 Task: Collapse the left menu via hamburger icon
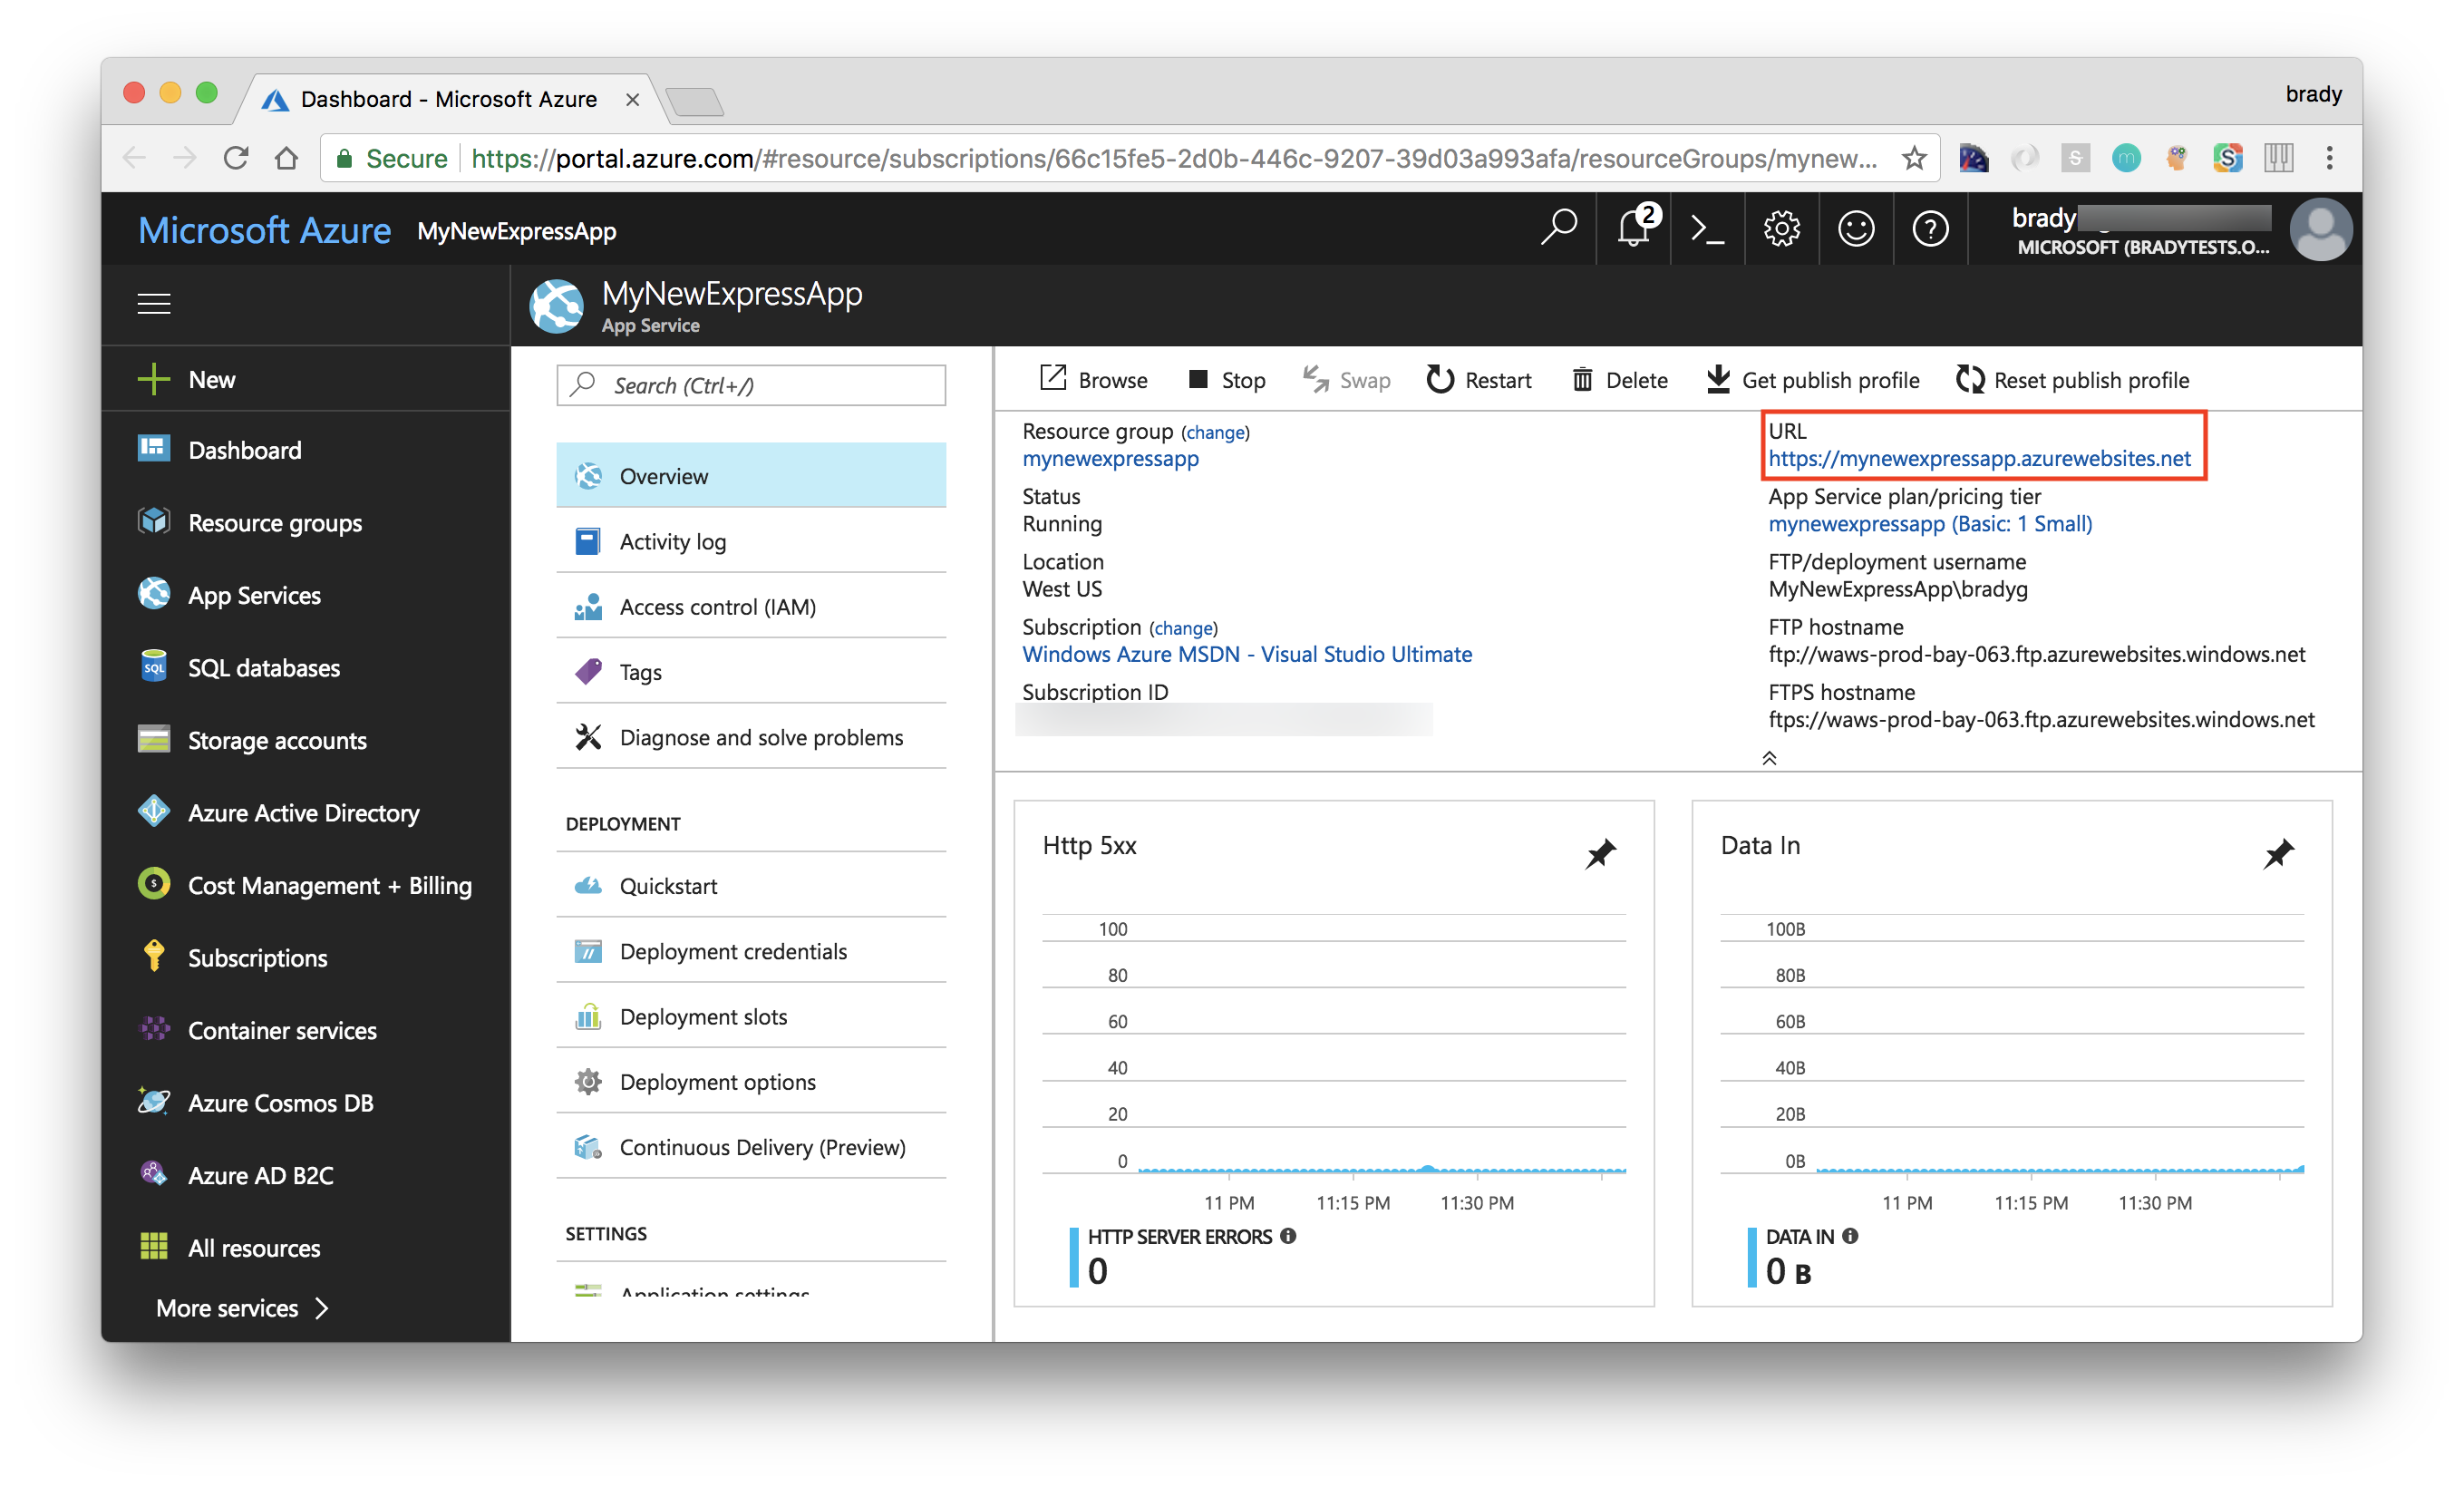pos(154,304)
